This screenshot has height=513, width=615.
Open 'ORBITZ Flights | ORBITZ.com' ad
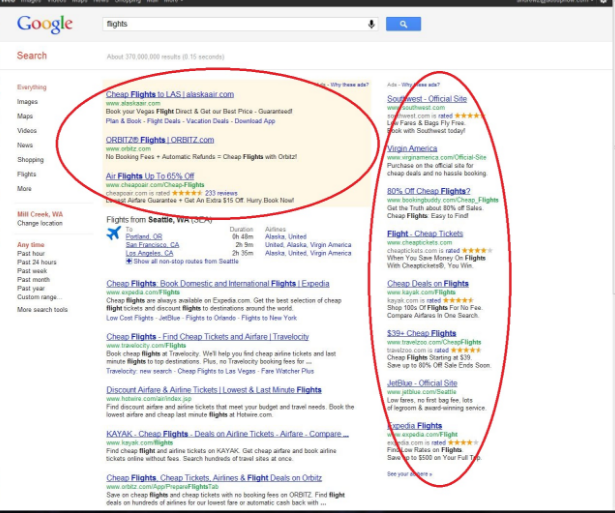click(160, 140)
